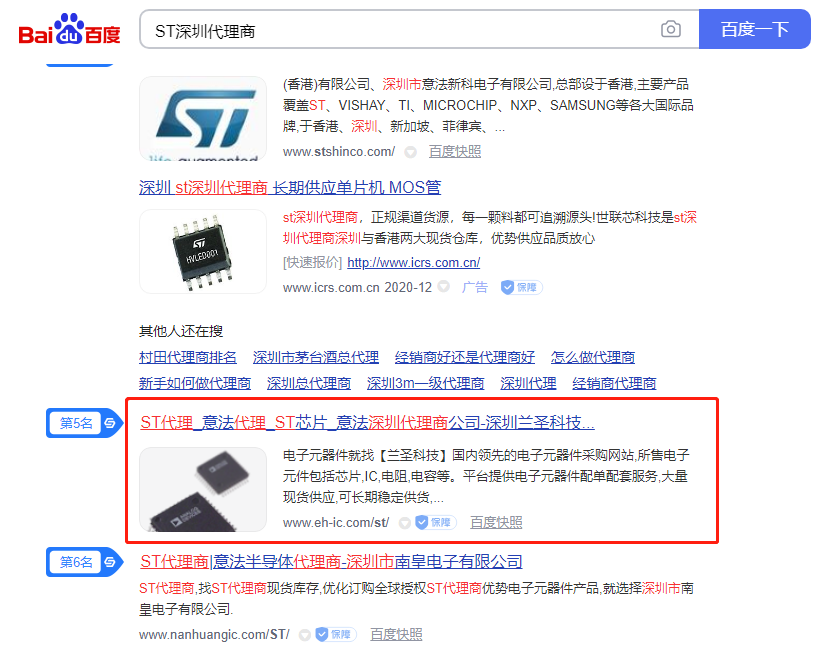Open the 深圳 st深圳代理商 长期供应单片机 MOS管 result

290,187
